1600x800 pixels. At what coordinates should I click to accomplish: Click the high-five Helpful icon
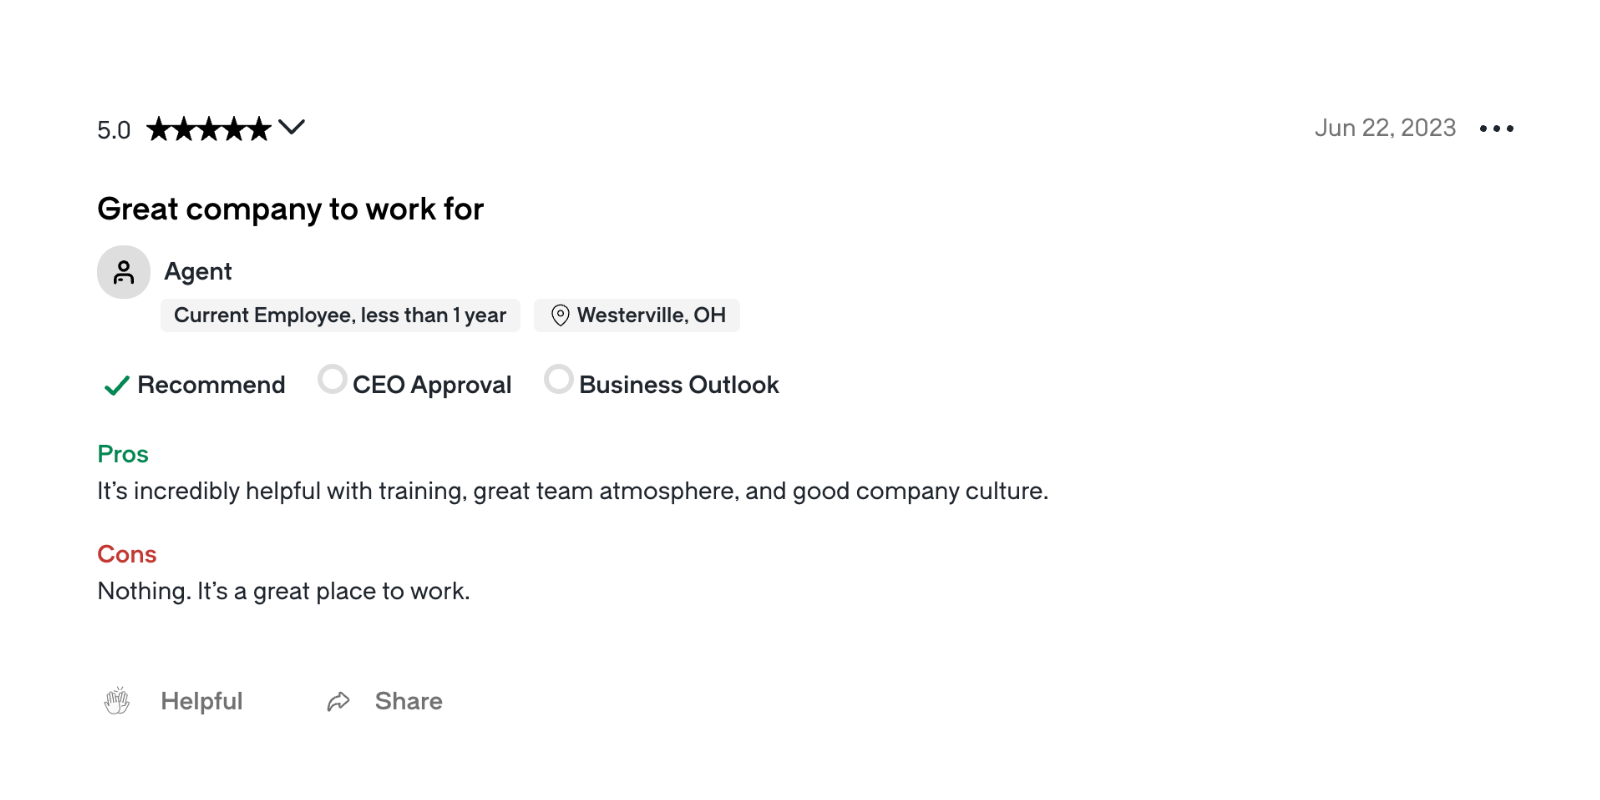(117, 701)
